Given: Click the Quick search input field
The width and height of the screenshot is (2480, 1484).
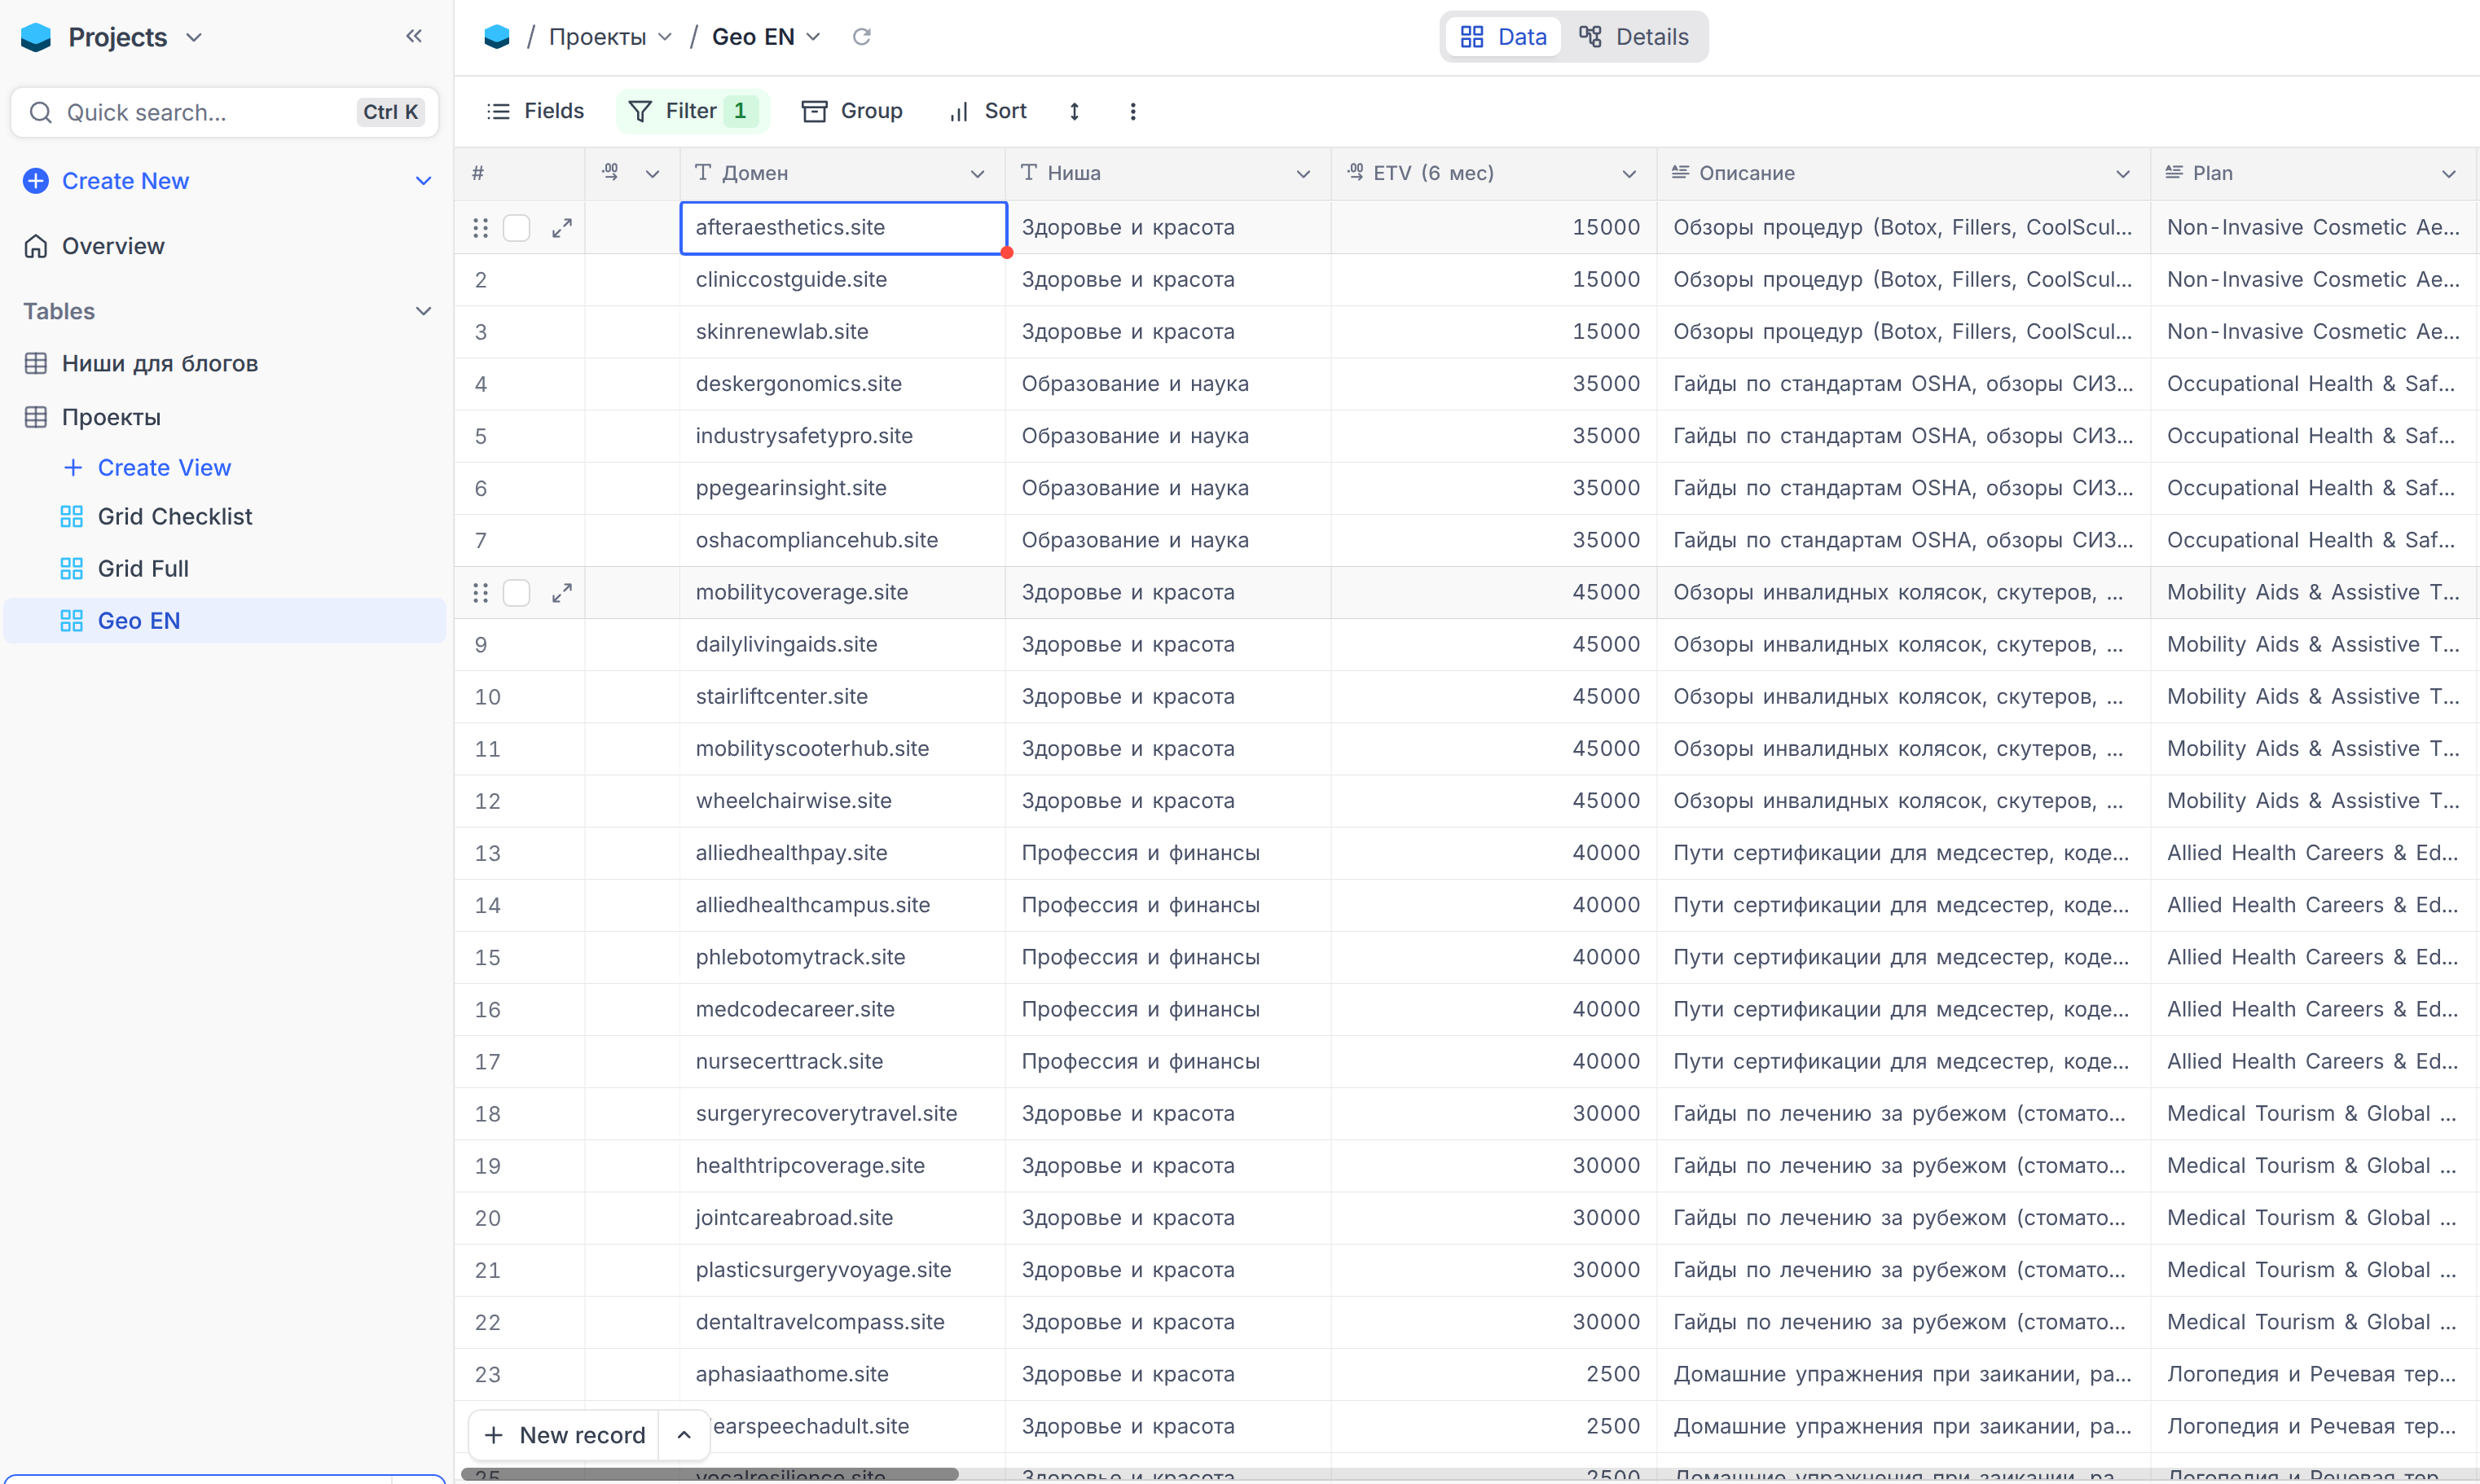Looking at the screenshot, I should [200, 112].
